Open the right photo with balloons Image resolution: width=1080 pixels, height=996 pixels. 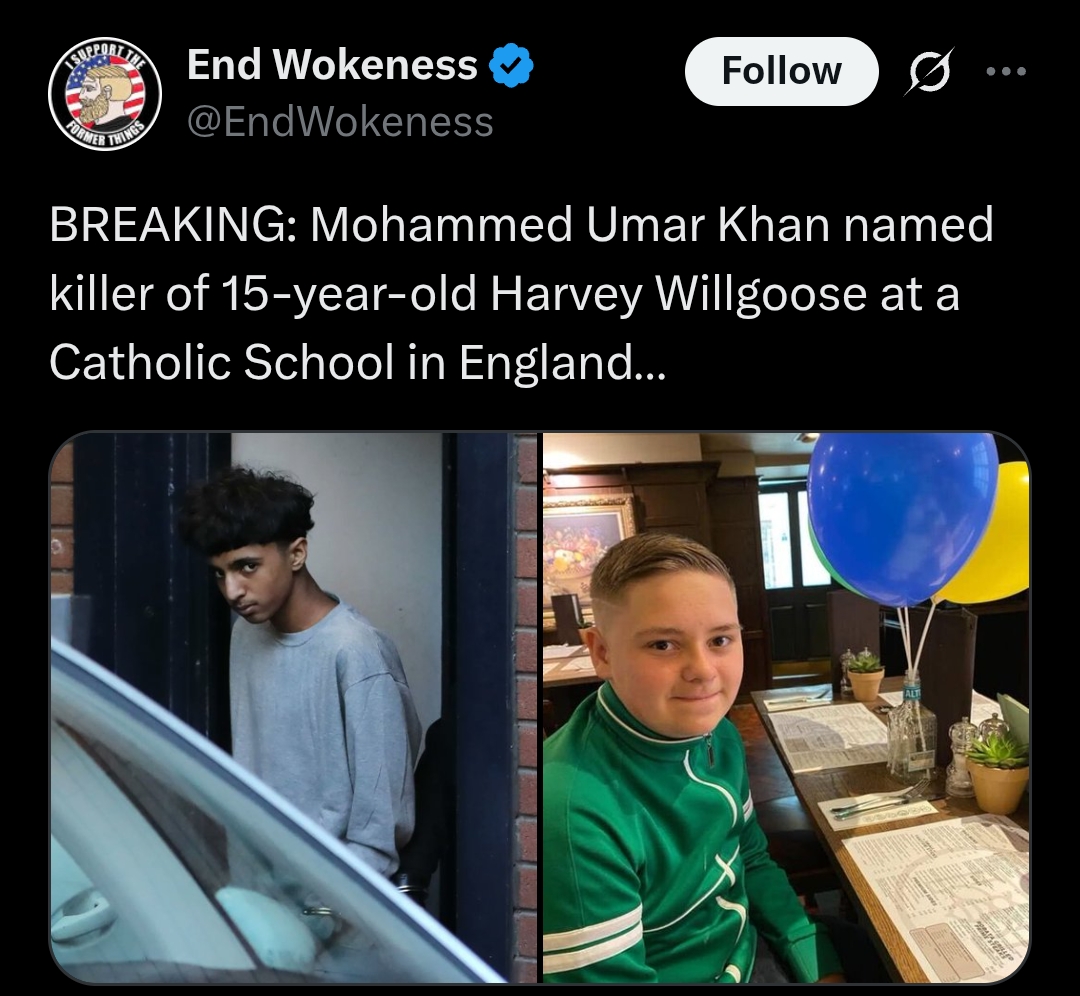786,707
